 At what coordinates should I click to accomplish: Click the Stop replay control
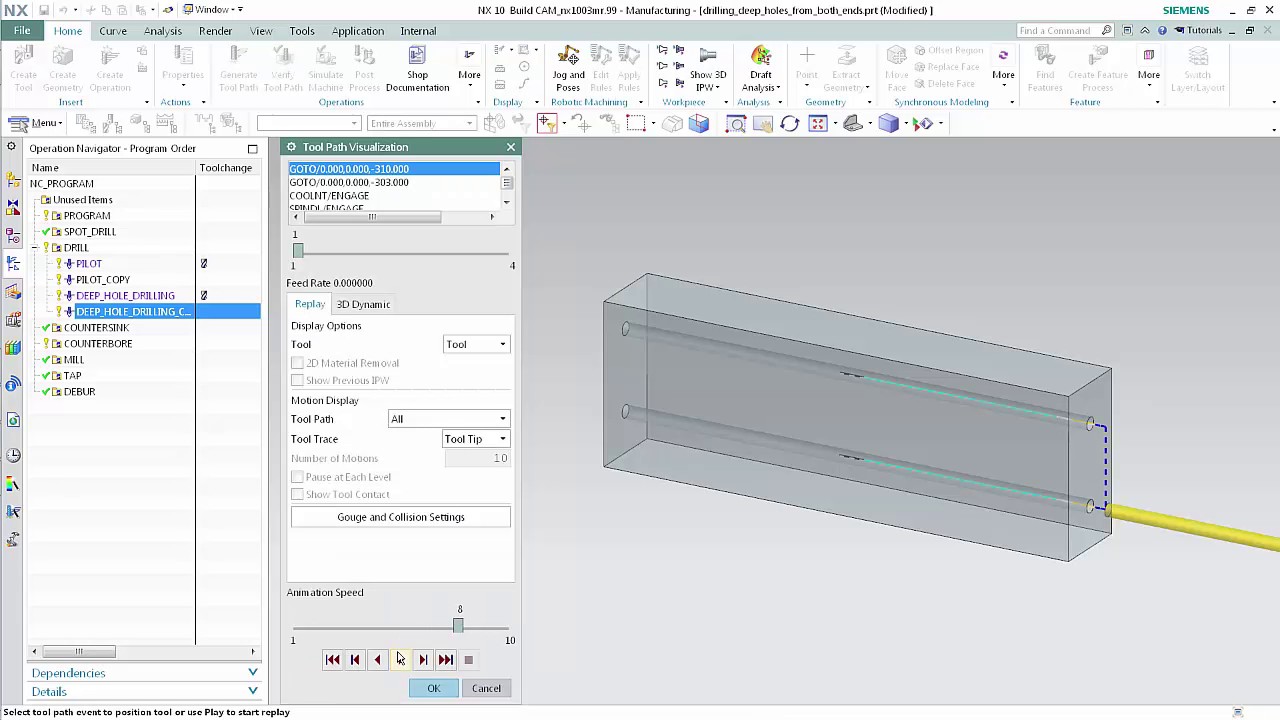pos(468,659)
